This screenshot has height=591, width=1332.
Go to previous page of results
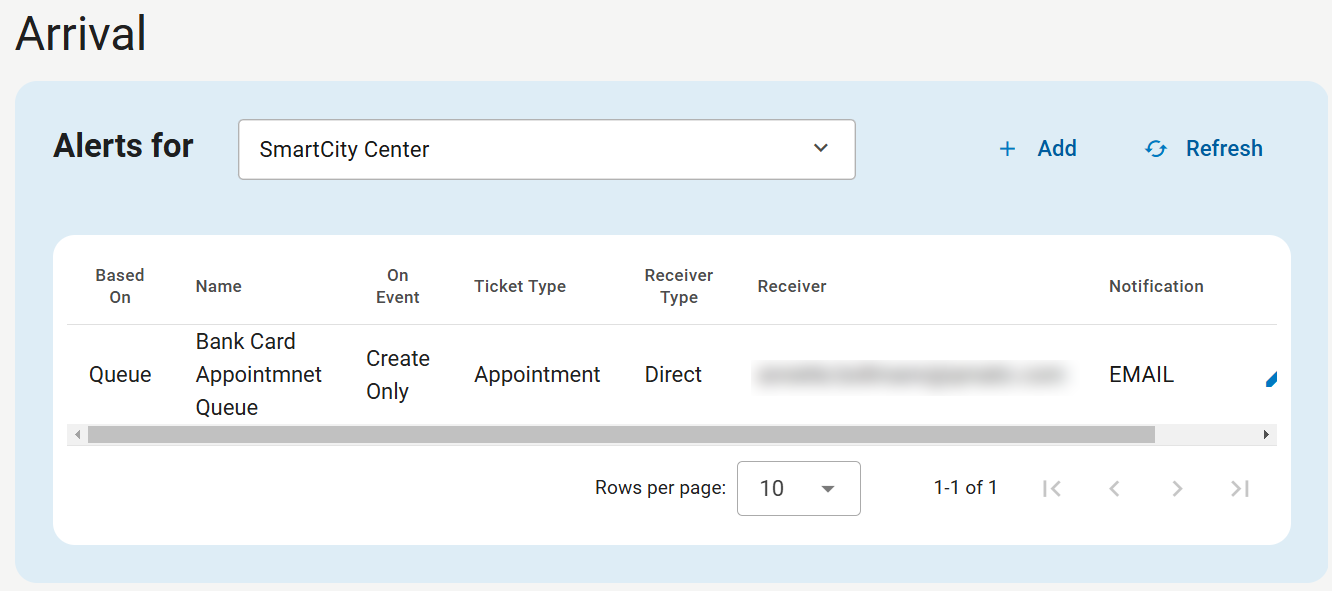click(1114, 488)
